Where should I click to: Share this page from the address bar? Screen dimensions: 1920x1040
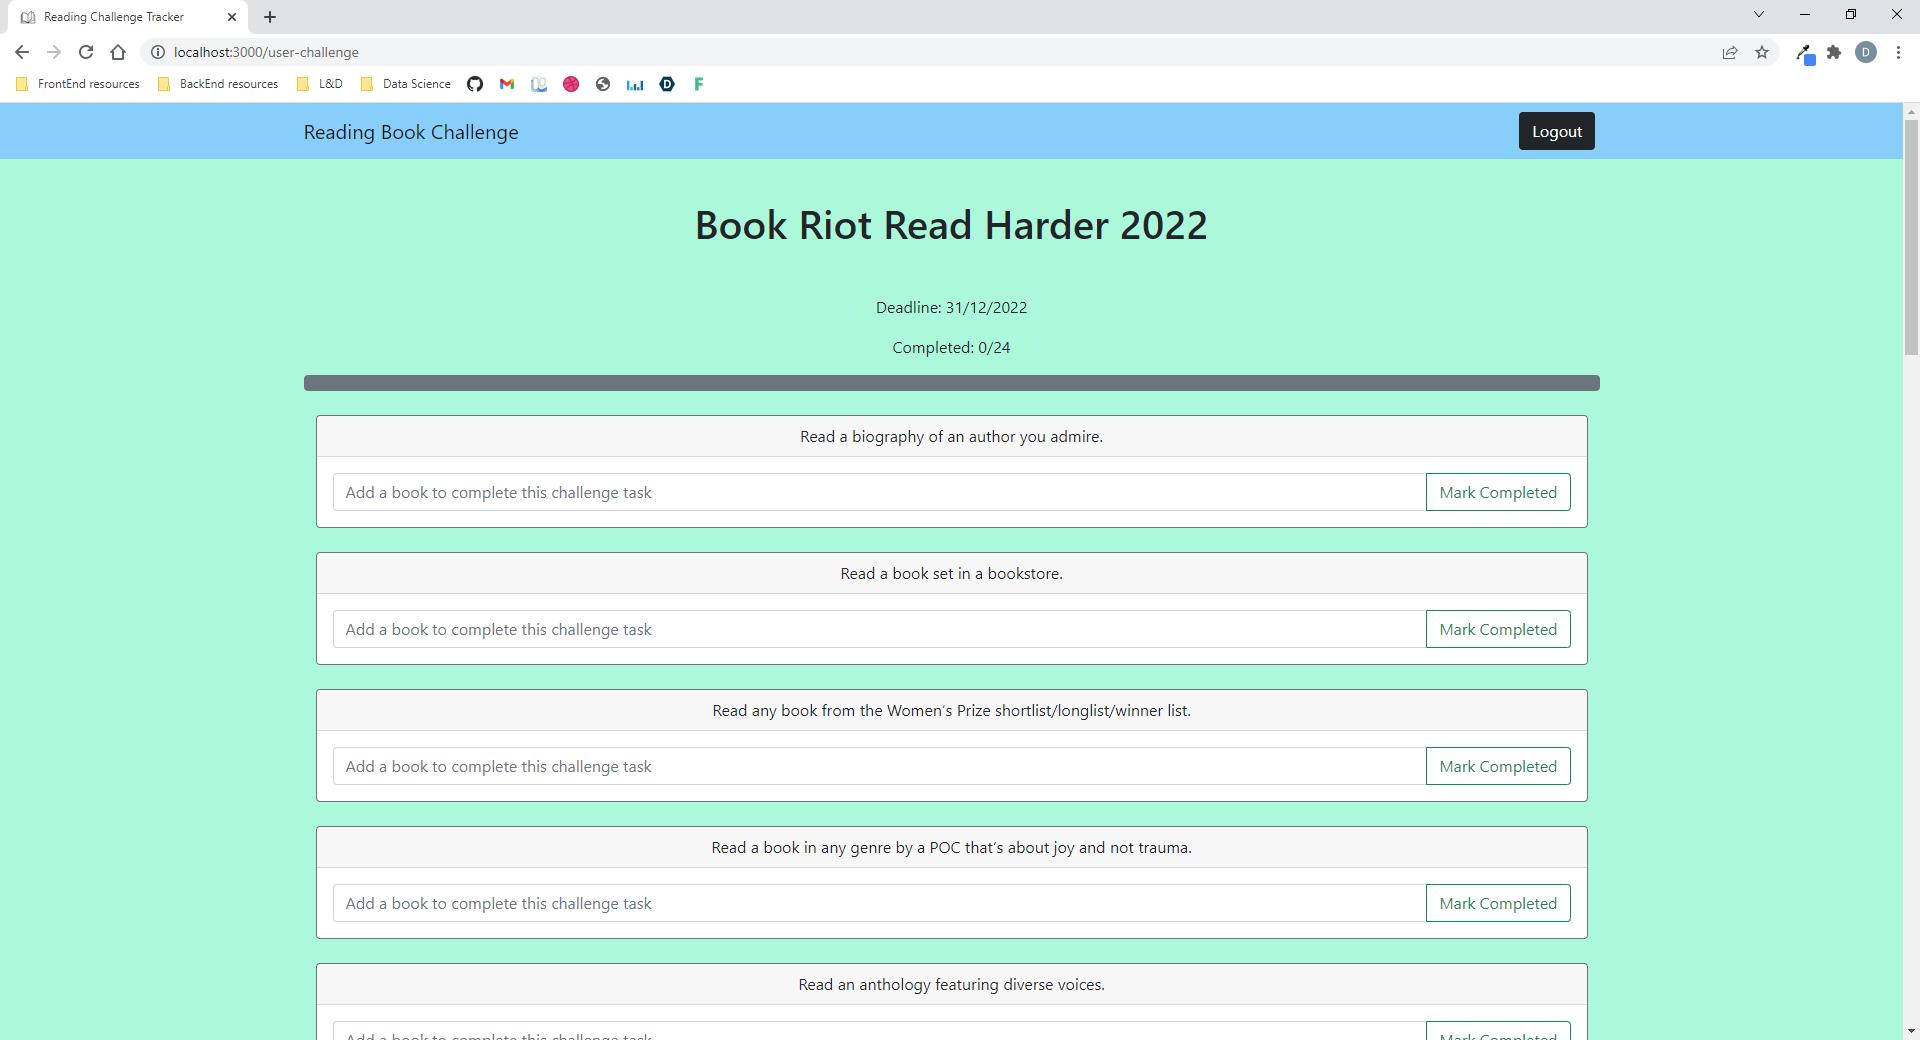point(1730,52)
